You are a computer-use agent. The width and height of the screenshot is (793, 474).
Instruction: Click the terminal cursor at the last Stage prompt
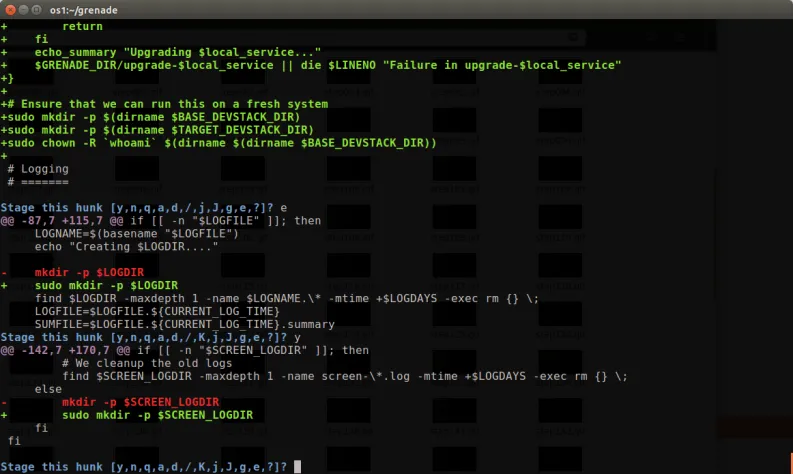(x=297, y=467)
